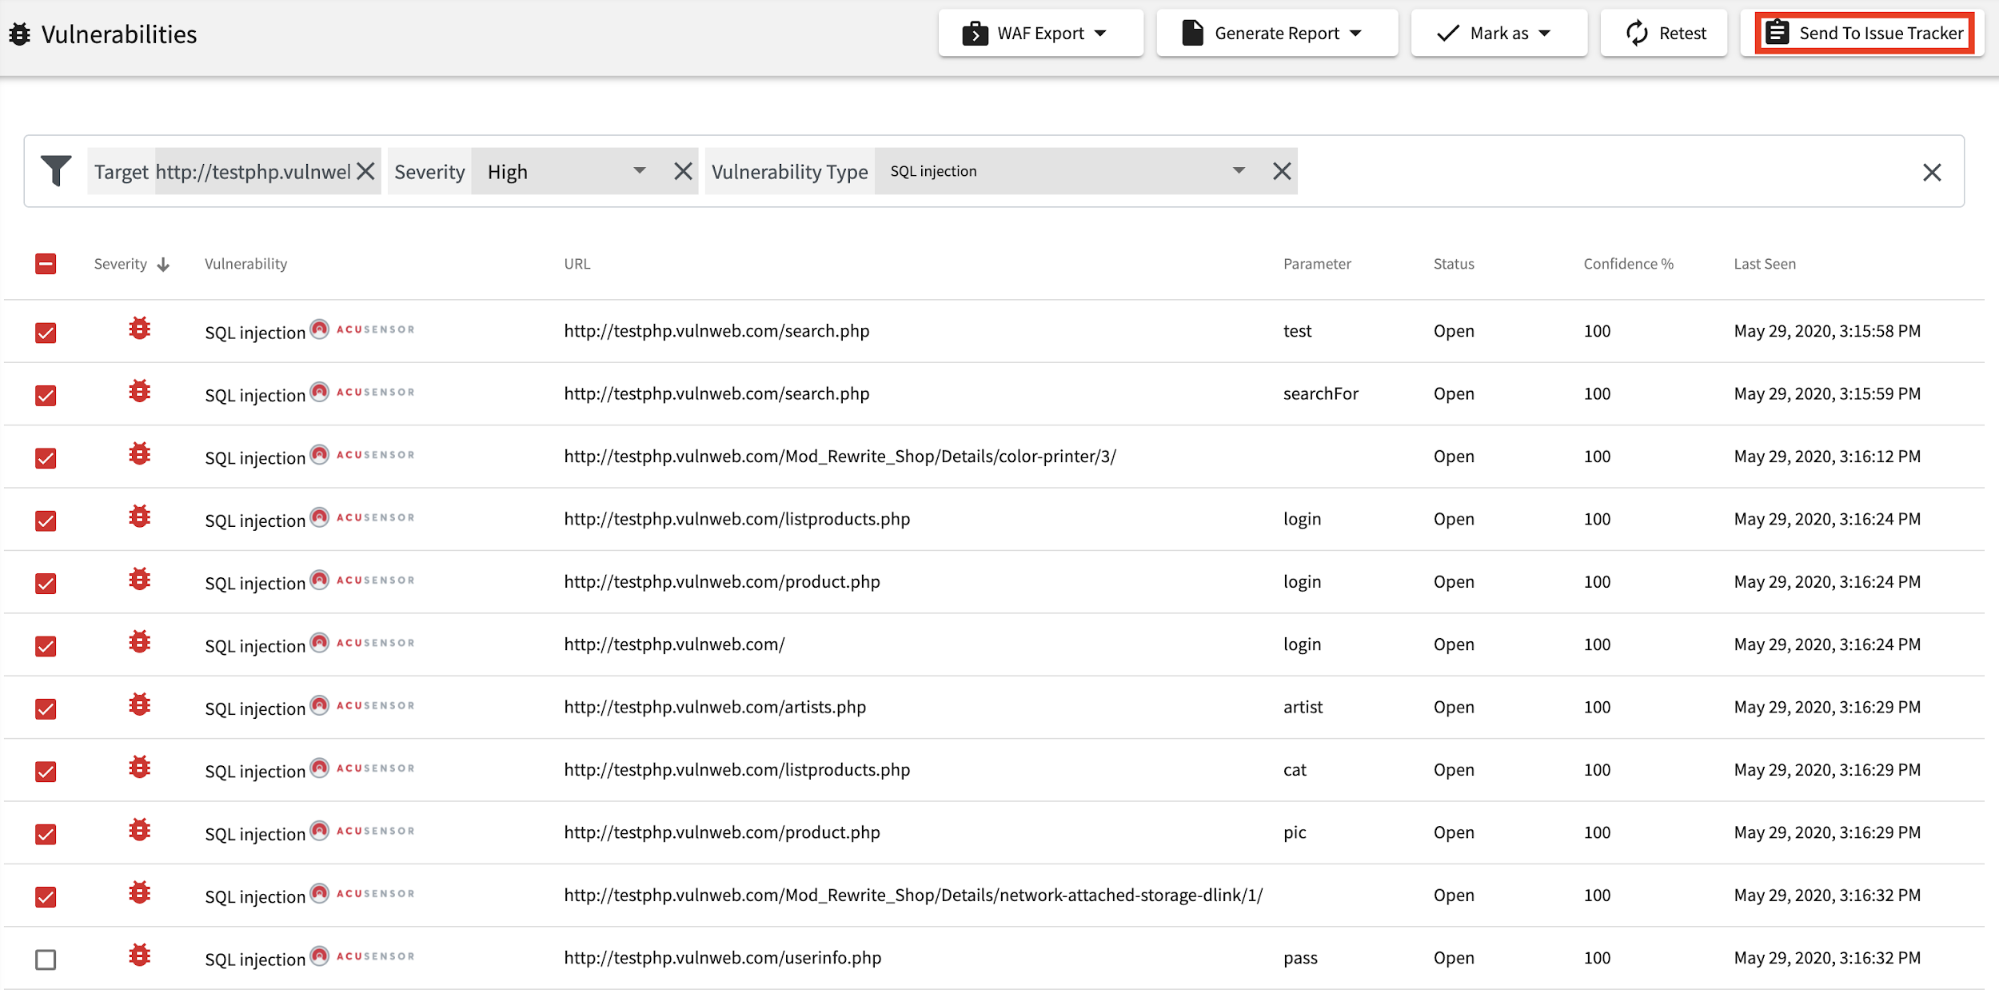The width and height of the screenshot is (1999, 990).
Task: Click the Open status in the userinfo.php row
Action: [x=1454, y=958]
